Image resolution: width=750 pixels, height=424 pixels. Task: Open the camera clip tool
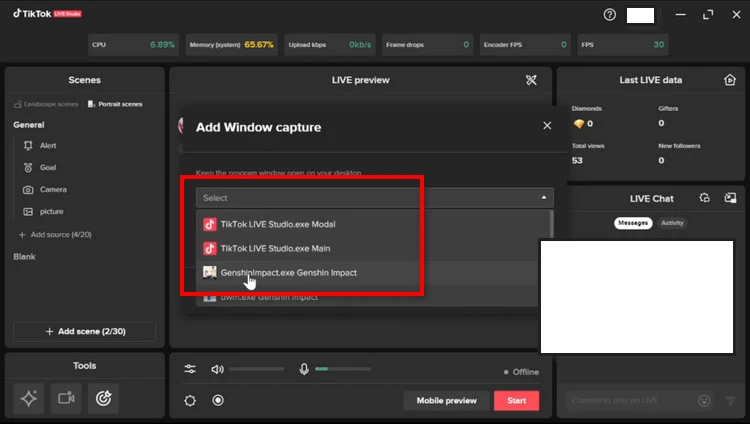[x=66, y=398]
